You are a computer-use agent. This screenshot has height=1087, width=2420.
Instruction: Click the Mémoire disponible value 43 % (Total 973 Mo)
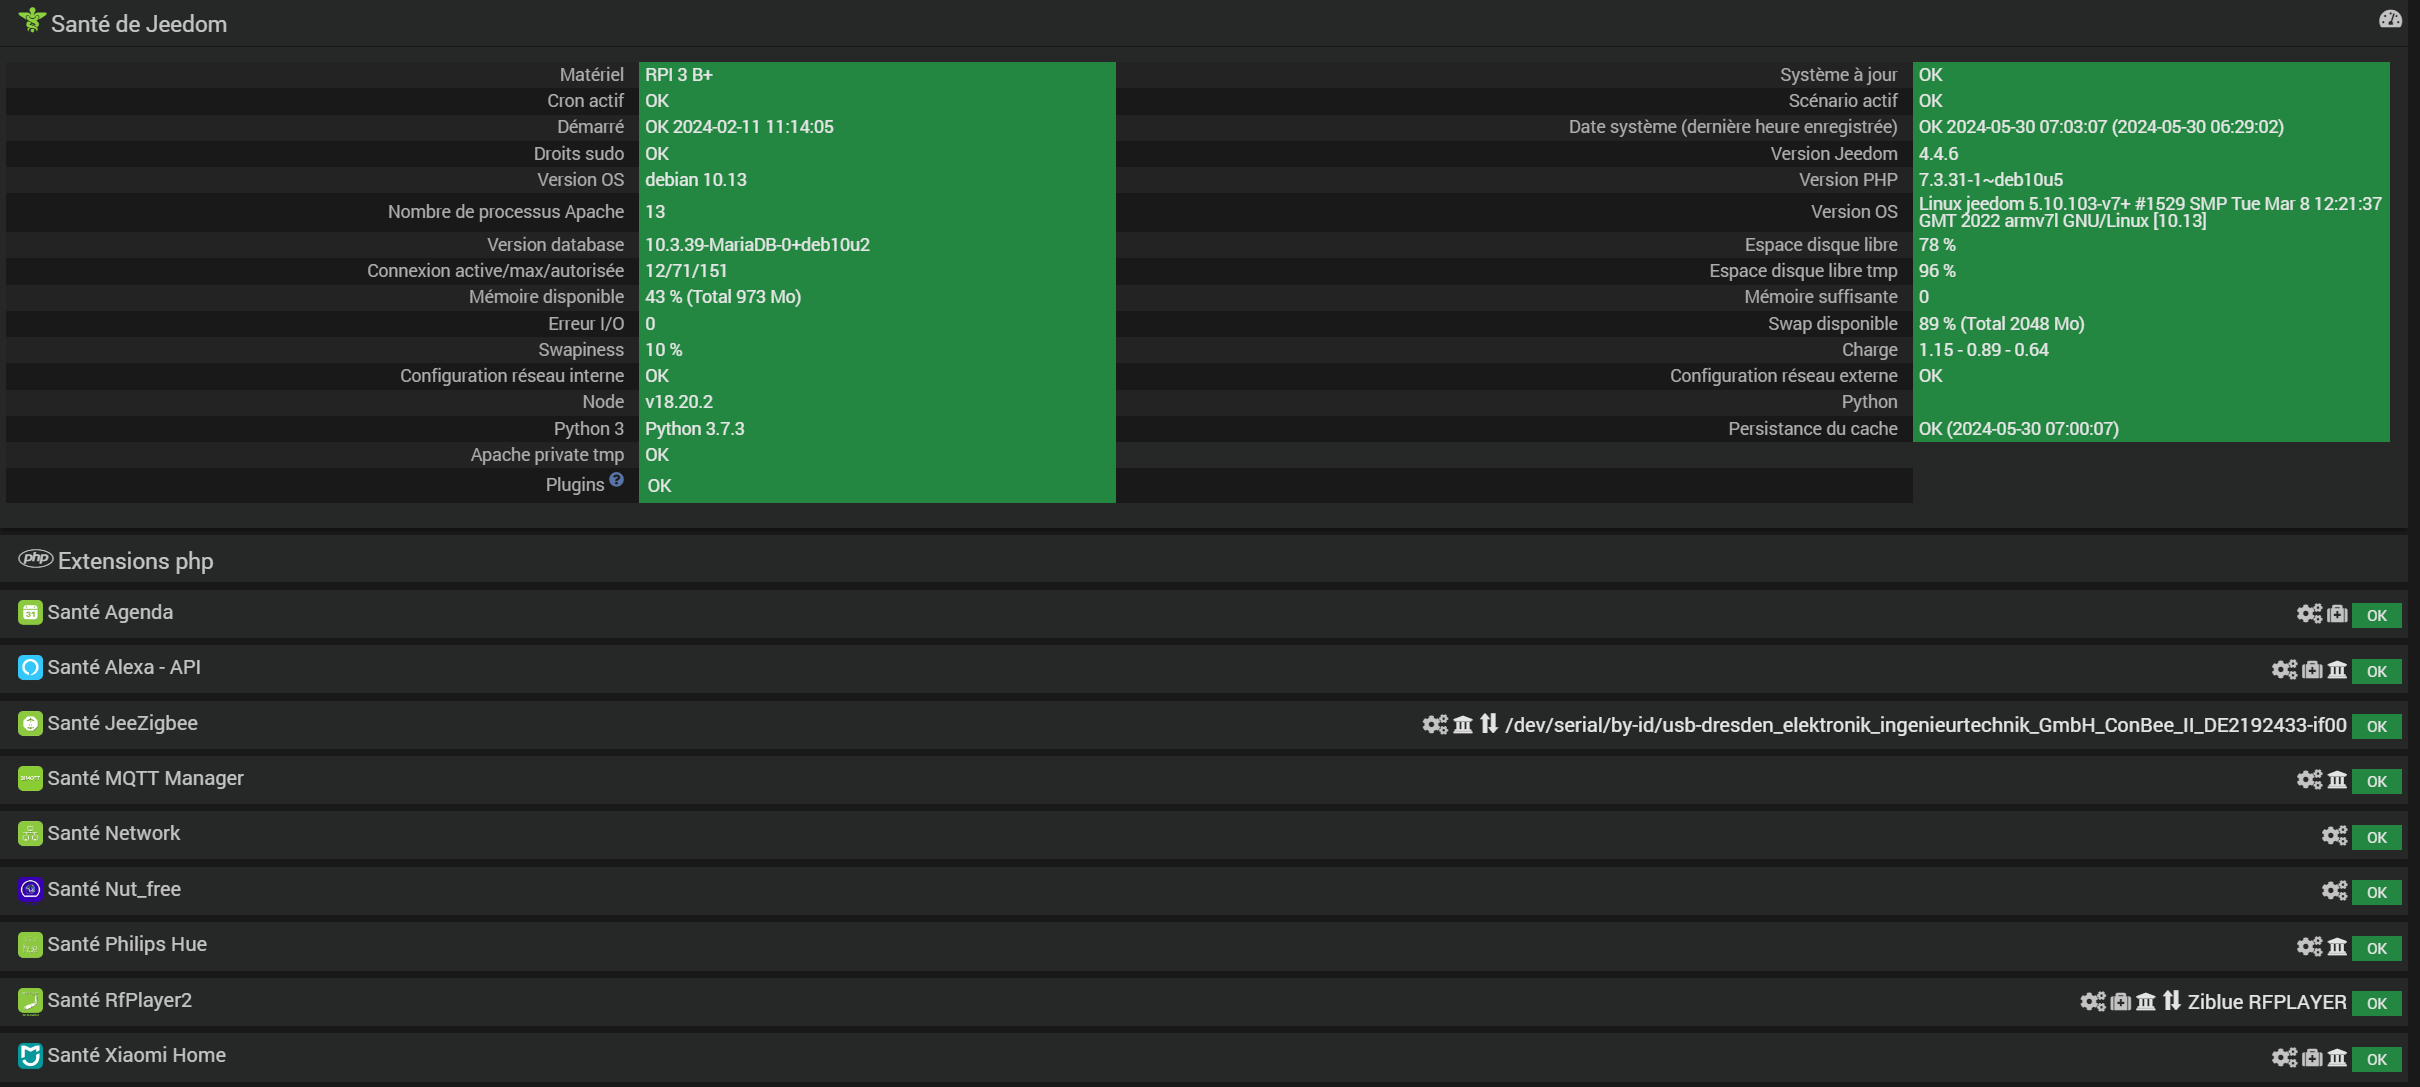pyautogui.click(x=723, y=297)
